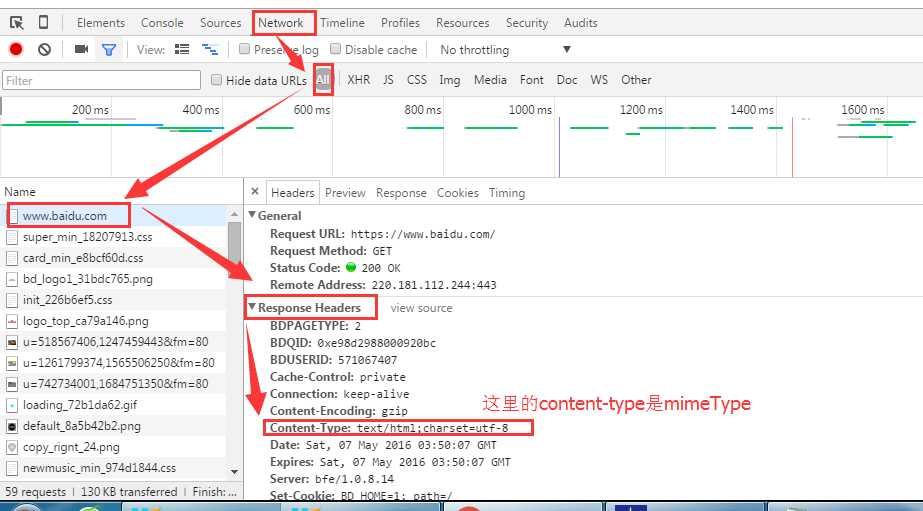Screen dimensions: 923x511
Task: Open the Console panel tab
Action: coord(162,23)
